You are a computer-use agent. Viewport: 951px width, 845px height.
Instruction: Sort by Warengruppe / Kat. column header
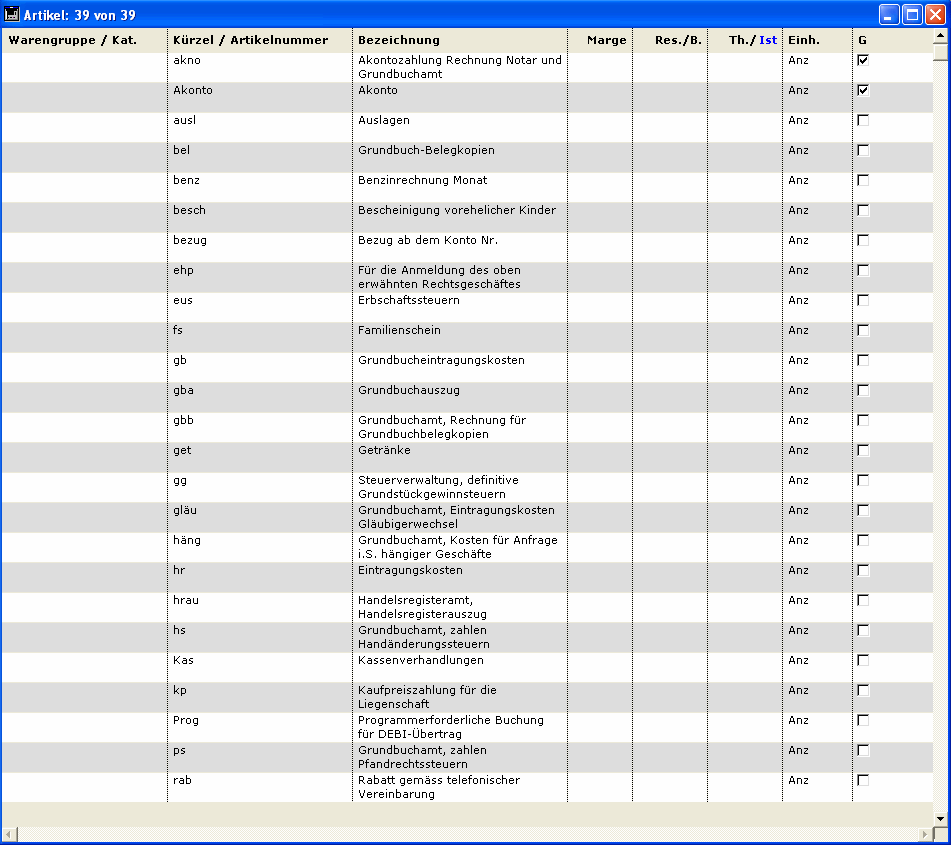tap(72, 40)
